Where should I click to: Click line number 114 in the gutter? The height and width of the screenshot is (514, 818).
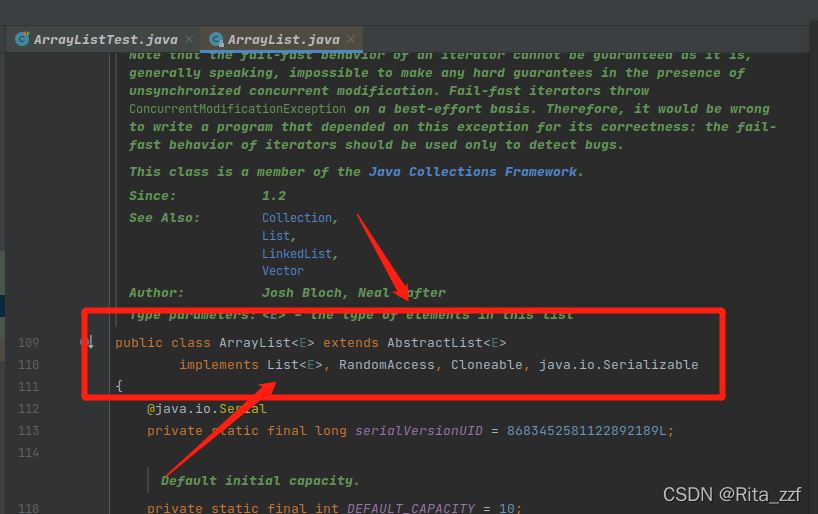[x=29, y=452]
